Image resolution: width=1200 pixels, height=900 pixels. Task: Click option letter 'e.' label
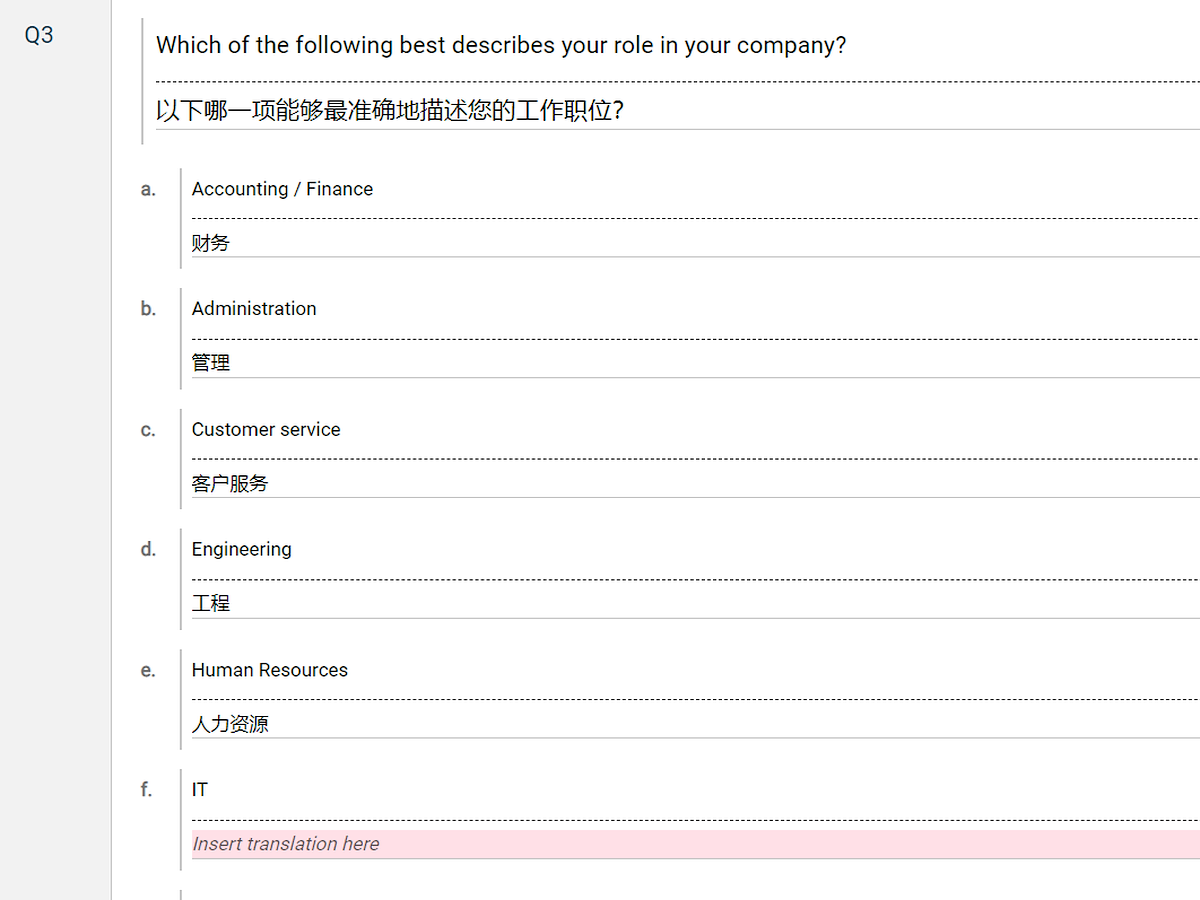[148, 670]
